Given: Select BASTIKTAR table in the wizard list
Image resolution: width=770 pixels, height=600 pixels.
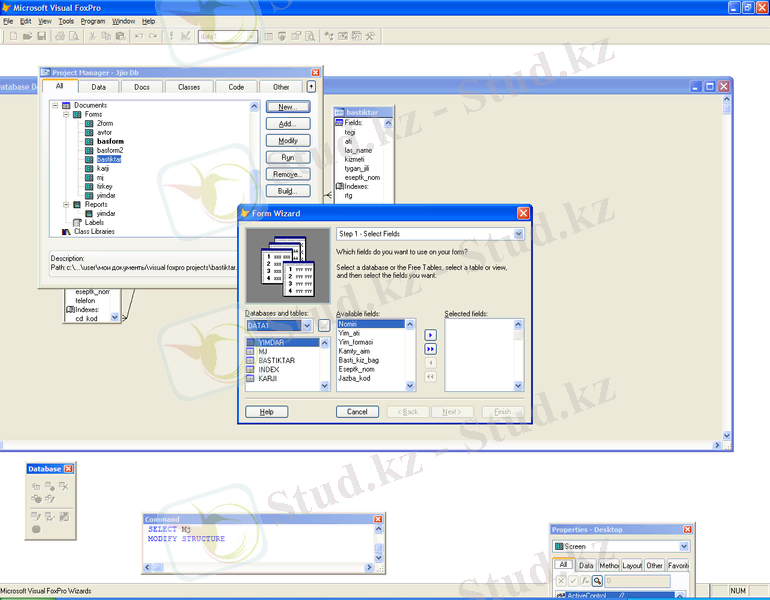Looking at the screenshot, I should tap(276, 361).
